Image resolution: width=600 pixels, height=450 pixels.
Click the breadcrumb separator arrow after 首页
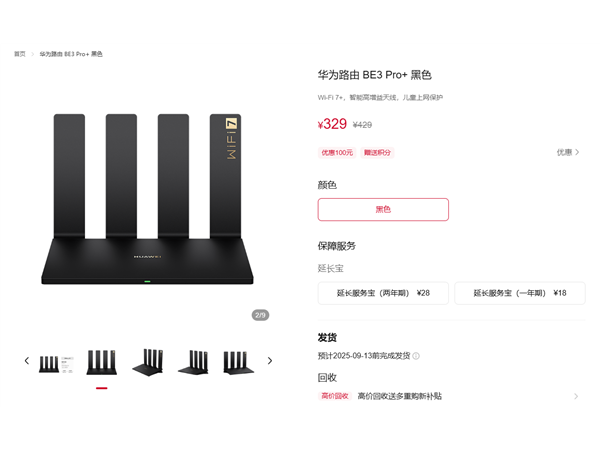(x=33, y=54)
